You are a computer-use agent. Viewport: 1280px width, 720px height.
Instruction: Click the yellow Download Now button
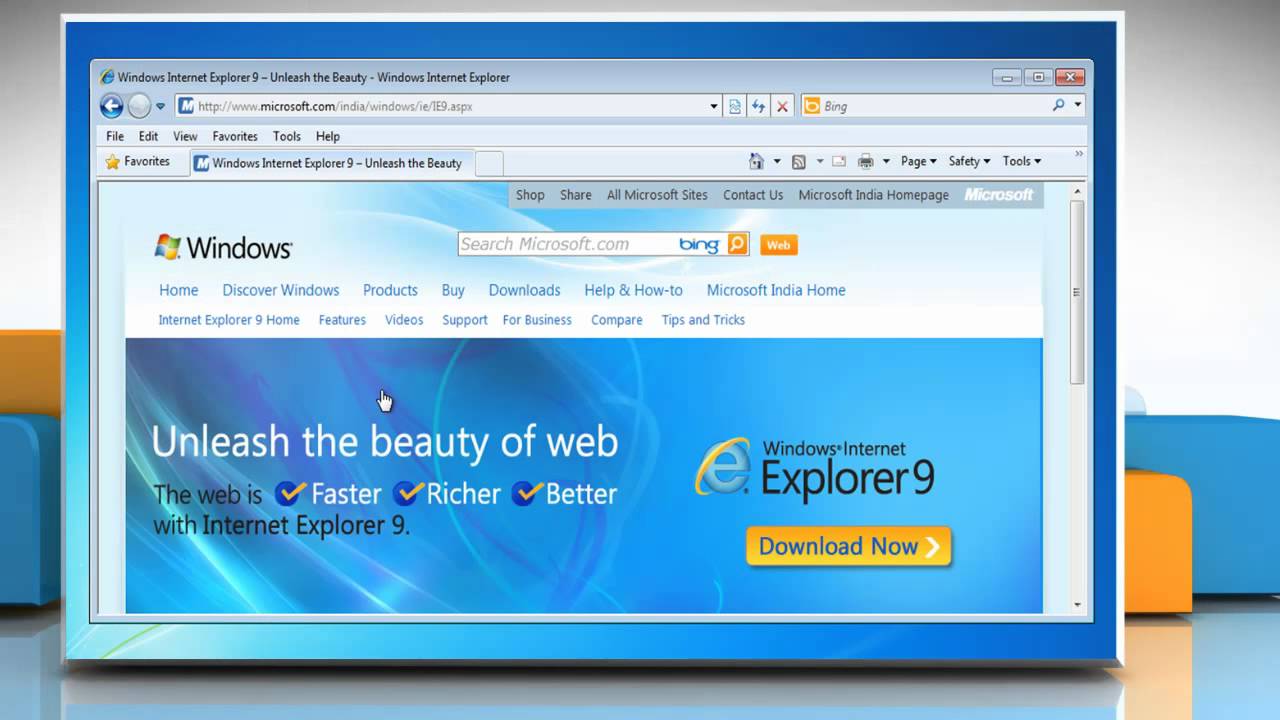click(849, 546)
